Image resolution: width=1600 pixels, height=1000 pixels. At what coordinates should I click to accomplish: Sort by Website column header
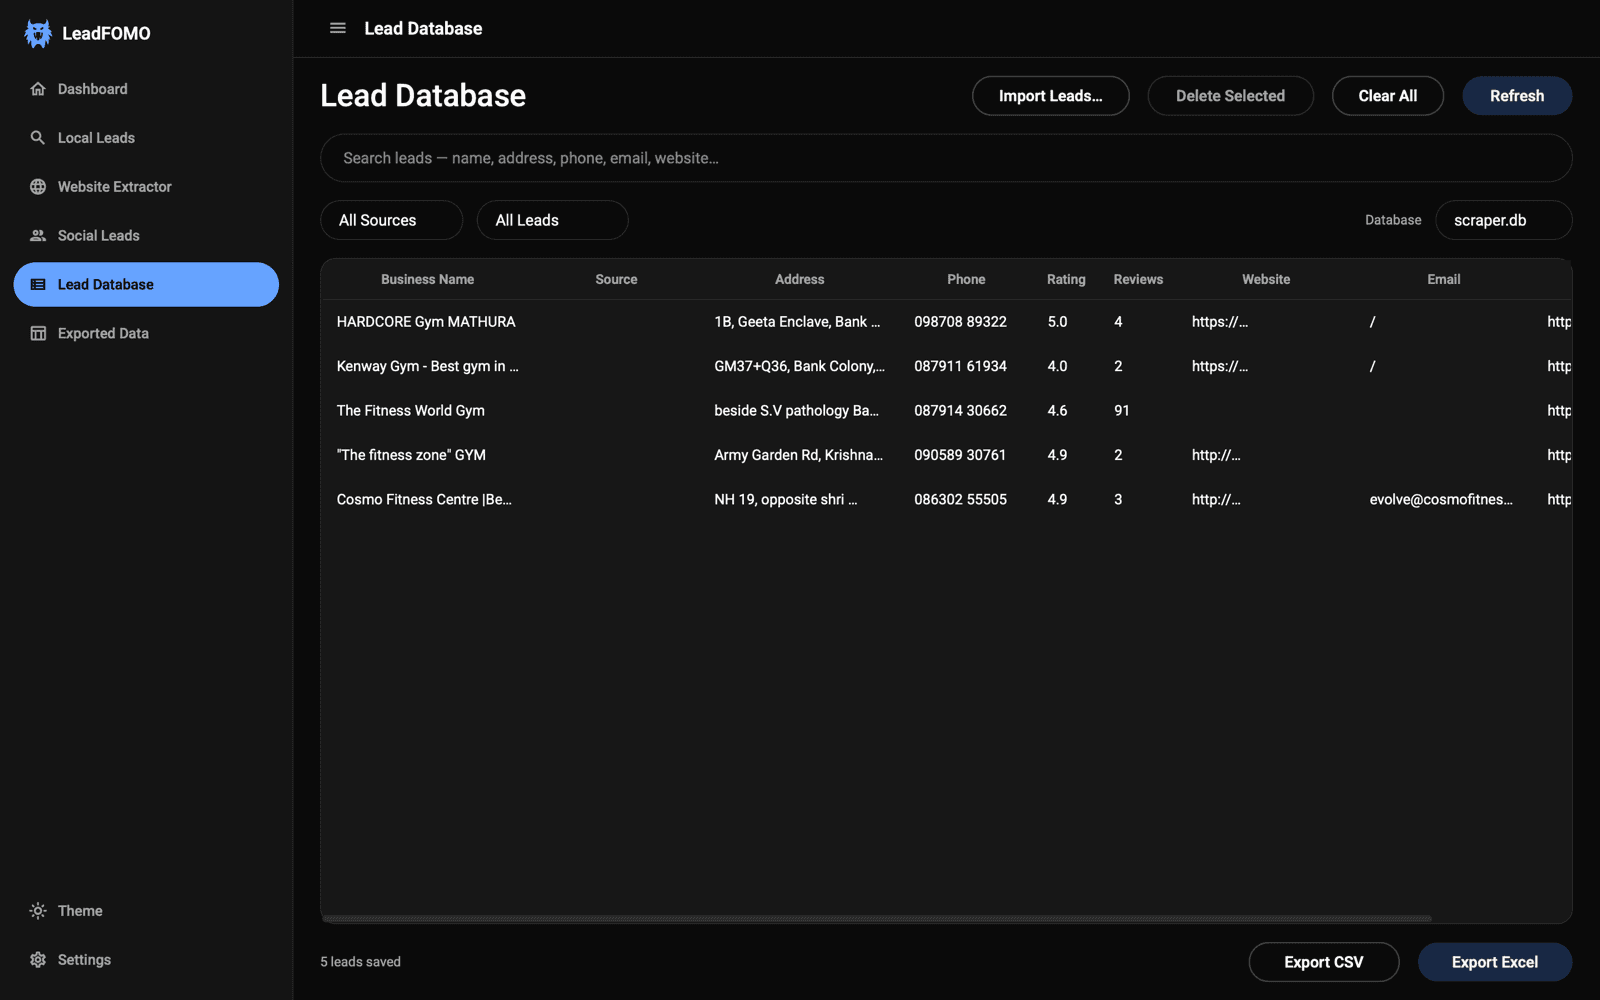click(1266, 280)
